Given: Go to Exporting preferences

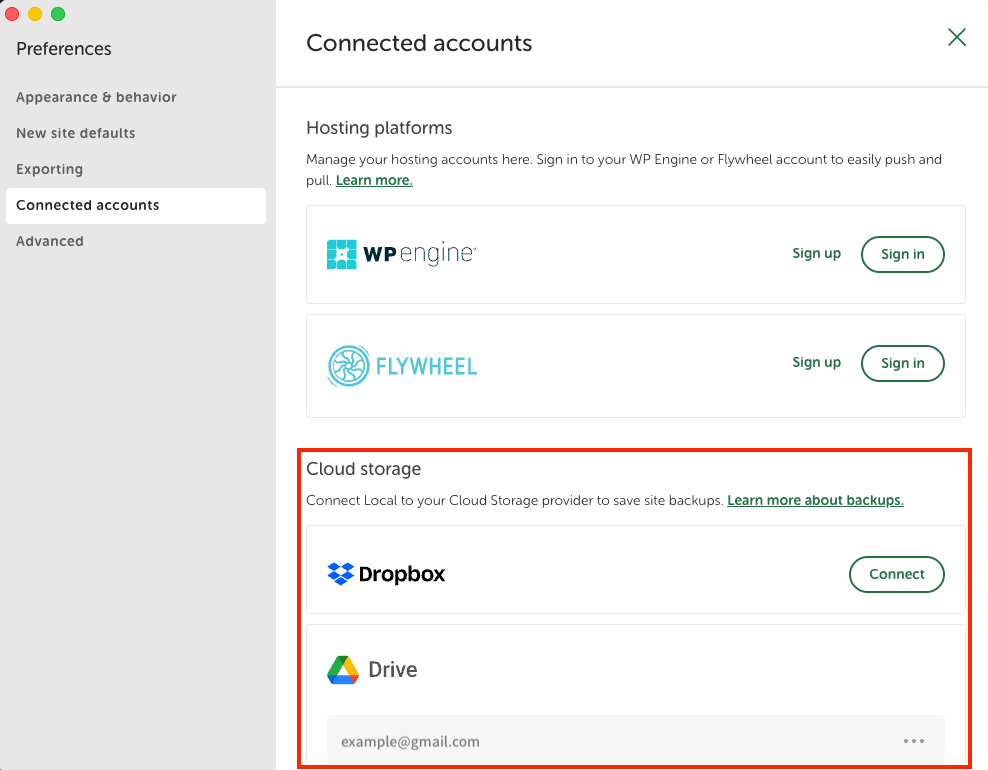Looking at the screenshot, I should coord(49,169).
